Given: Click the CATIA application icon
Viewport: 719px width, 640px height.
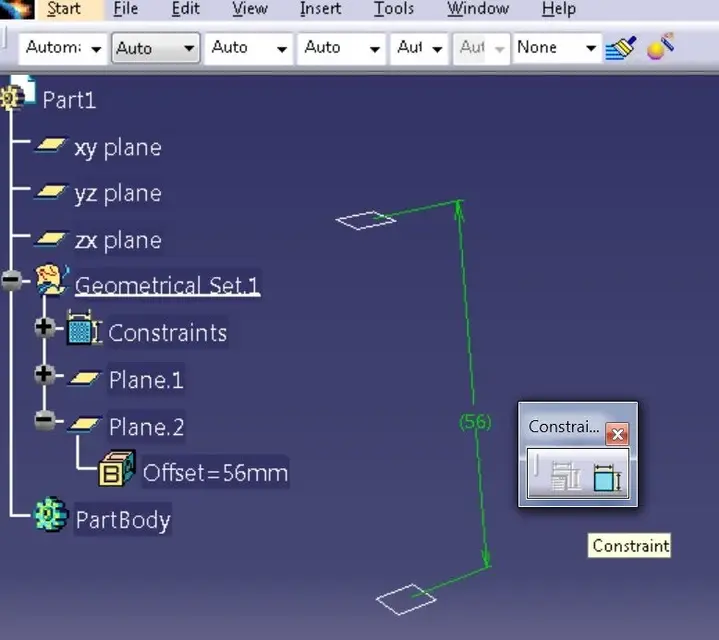Looking at the screenshot, I should coord(17,9).
